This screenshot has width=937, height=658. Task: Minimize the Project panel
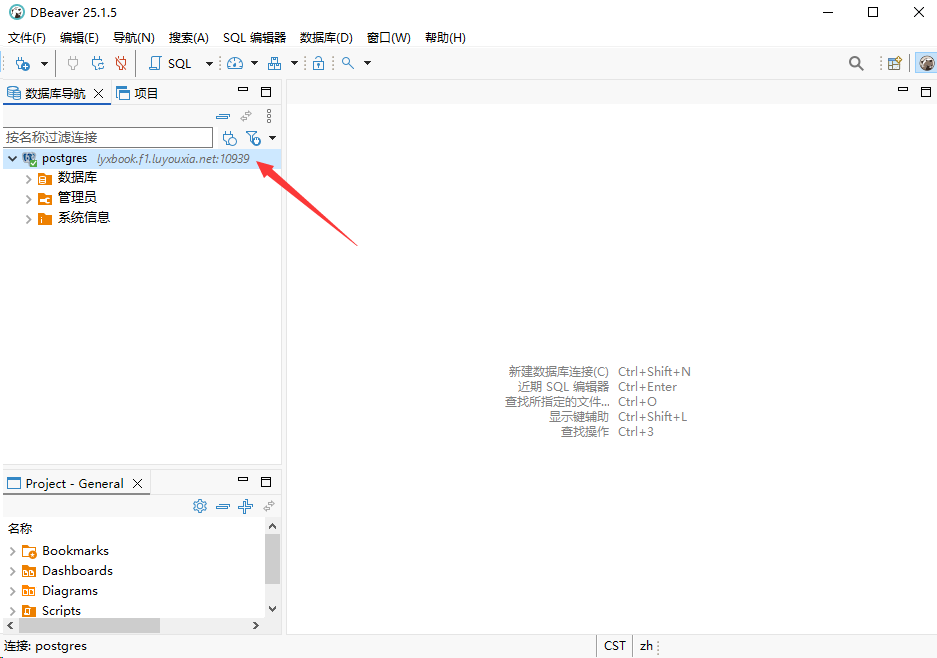coord(243,479)
